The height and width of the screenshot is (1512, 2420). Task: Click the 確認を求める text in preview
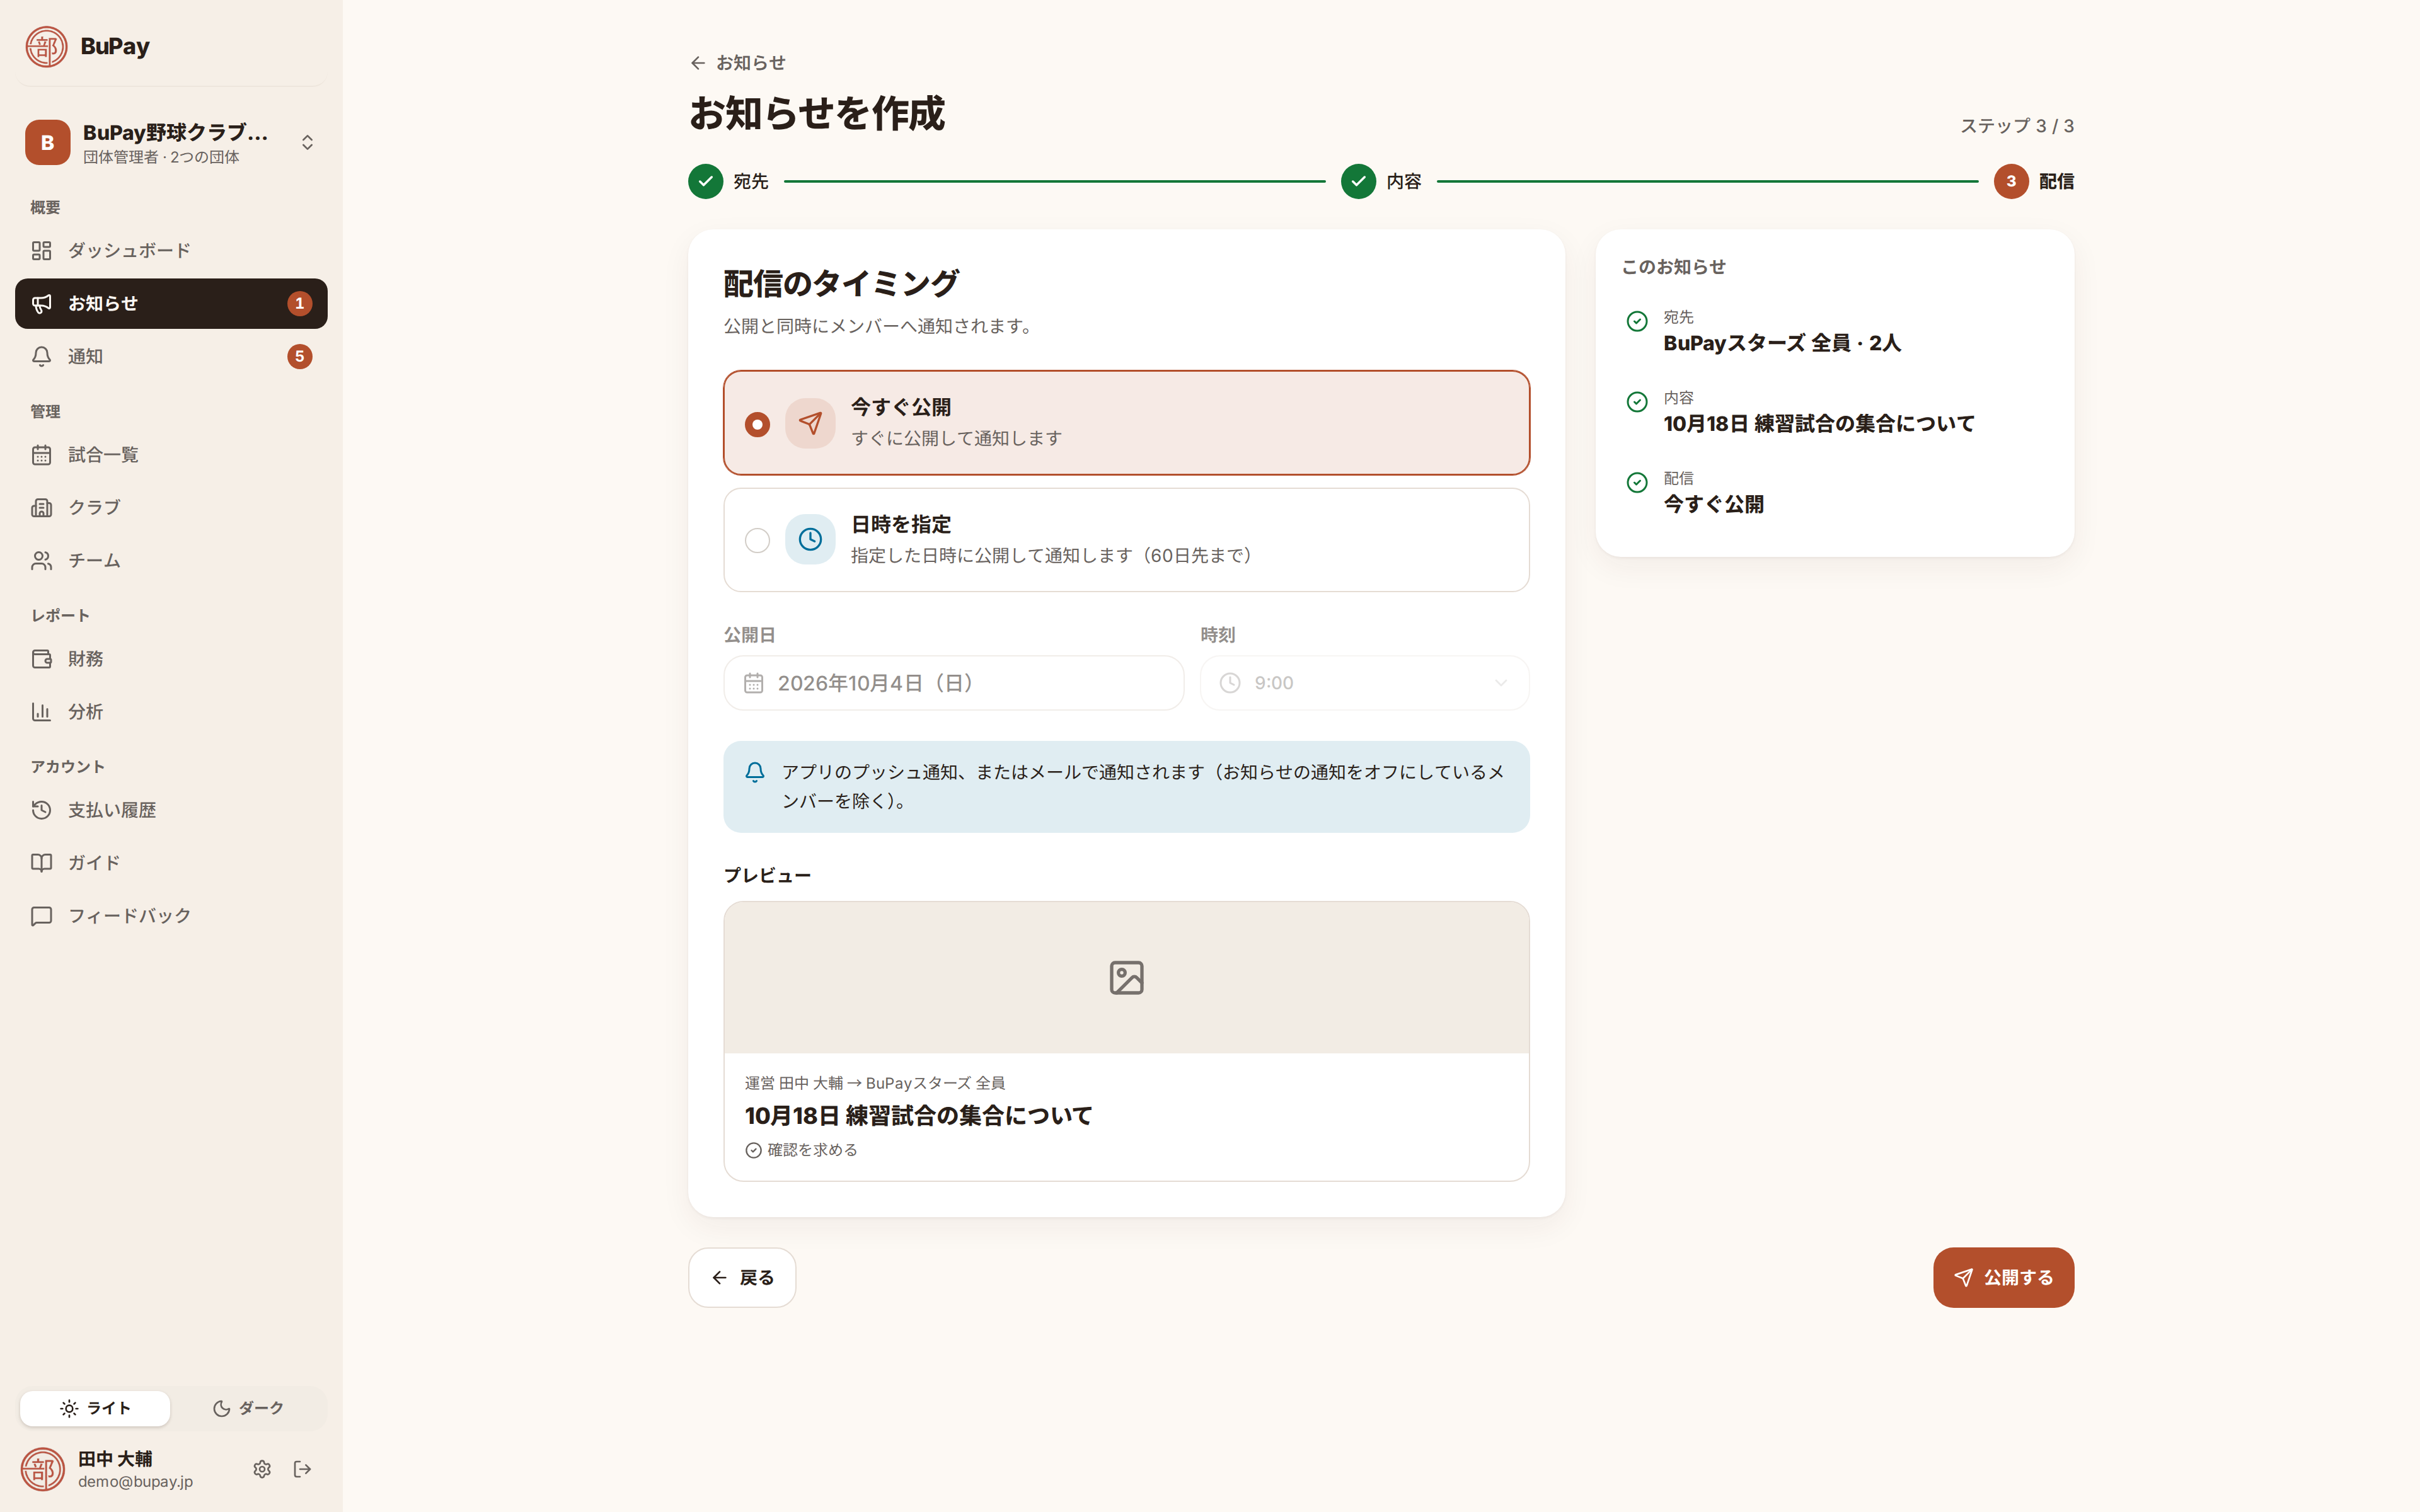(x=812, y=1150)
